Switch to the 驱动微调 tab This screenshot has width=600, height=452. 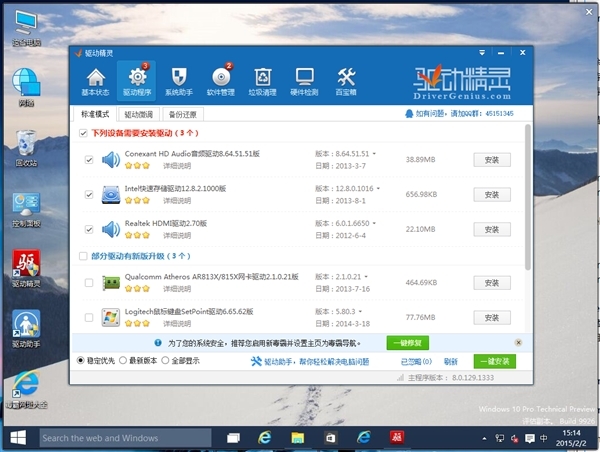(x=139, y=114)
